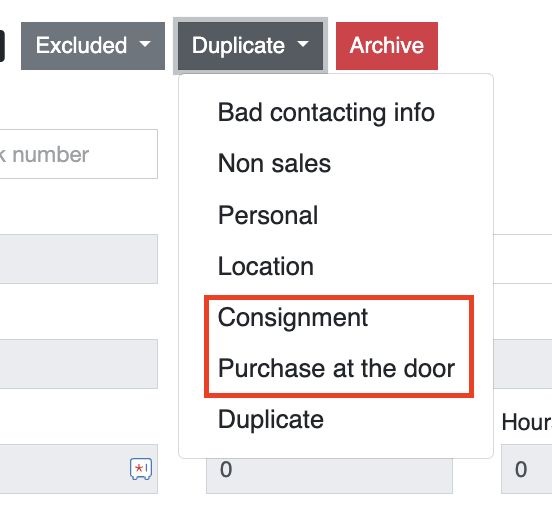Screen dimensions: 552x510
Task: Click the Hours field showing 0
Action: pos(527,469)
